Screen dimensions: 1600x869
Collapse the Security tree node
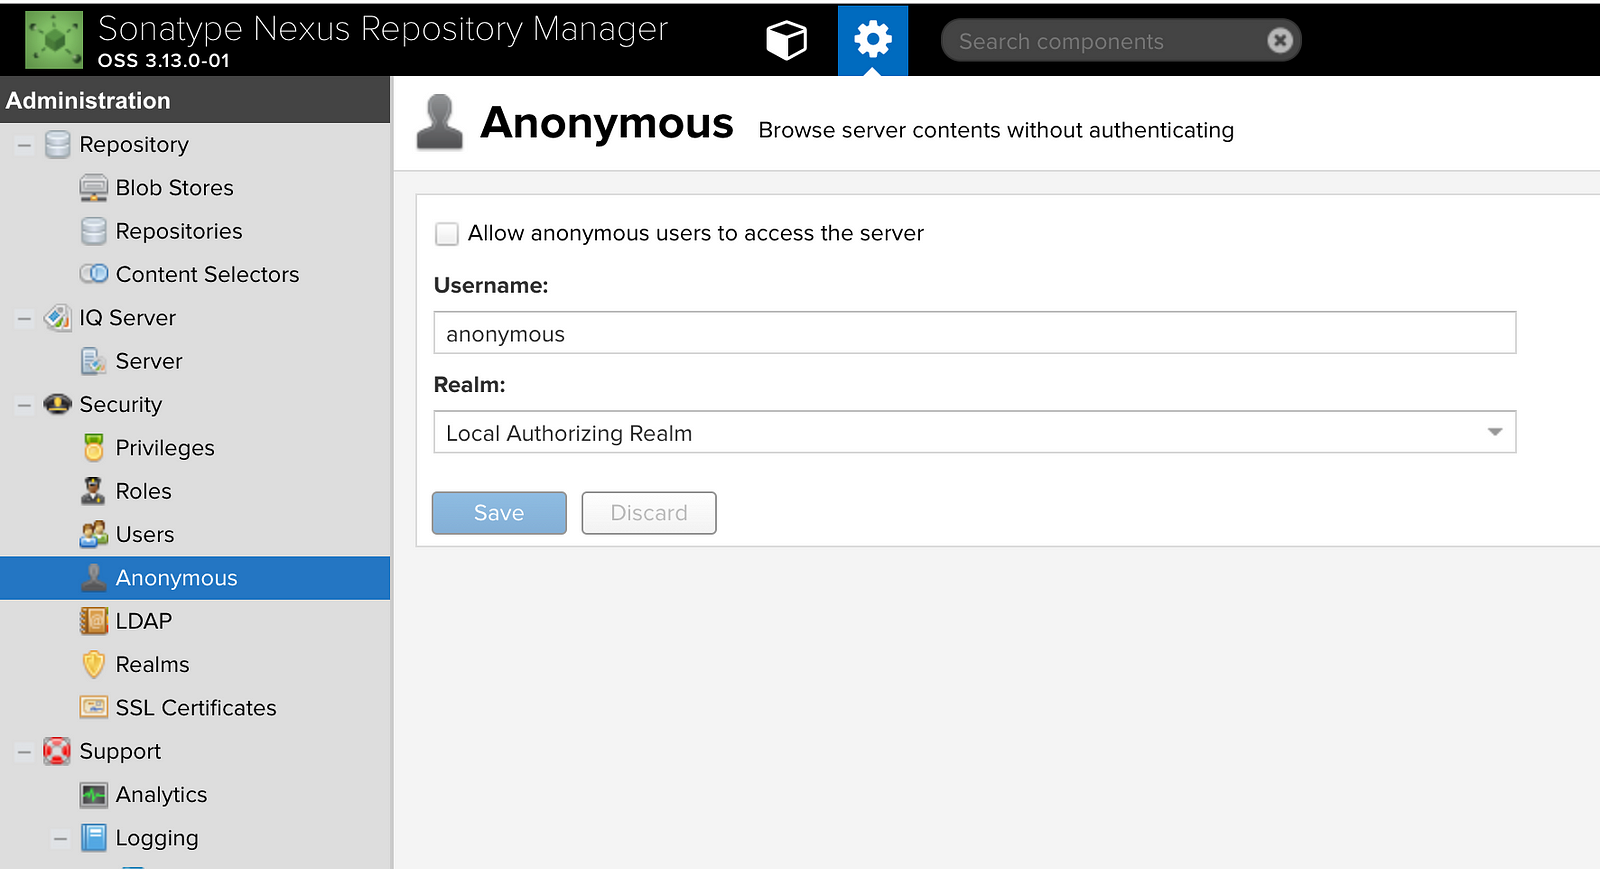click(24, 405)
